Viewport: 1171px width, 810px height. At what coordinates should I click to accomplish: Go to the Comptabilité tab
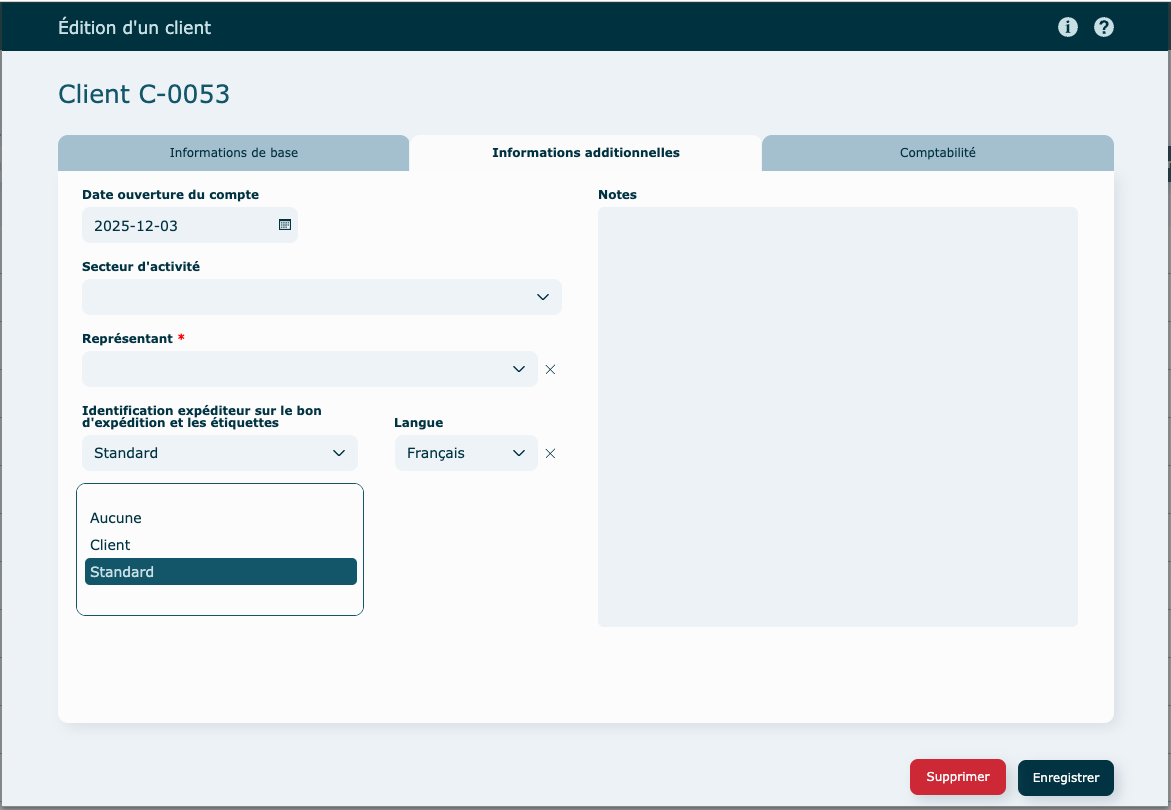pyautogui.click(x=937, y=153)
